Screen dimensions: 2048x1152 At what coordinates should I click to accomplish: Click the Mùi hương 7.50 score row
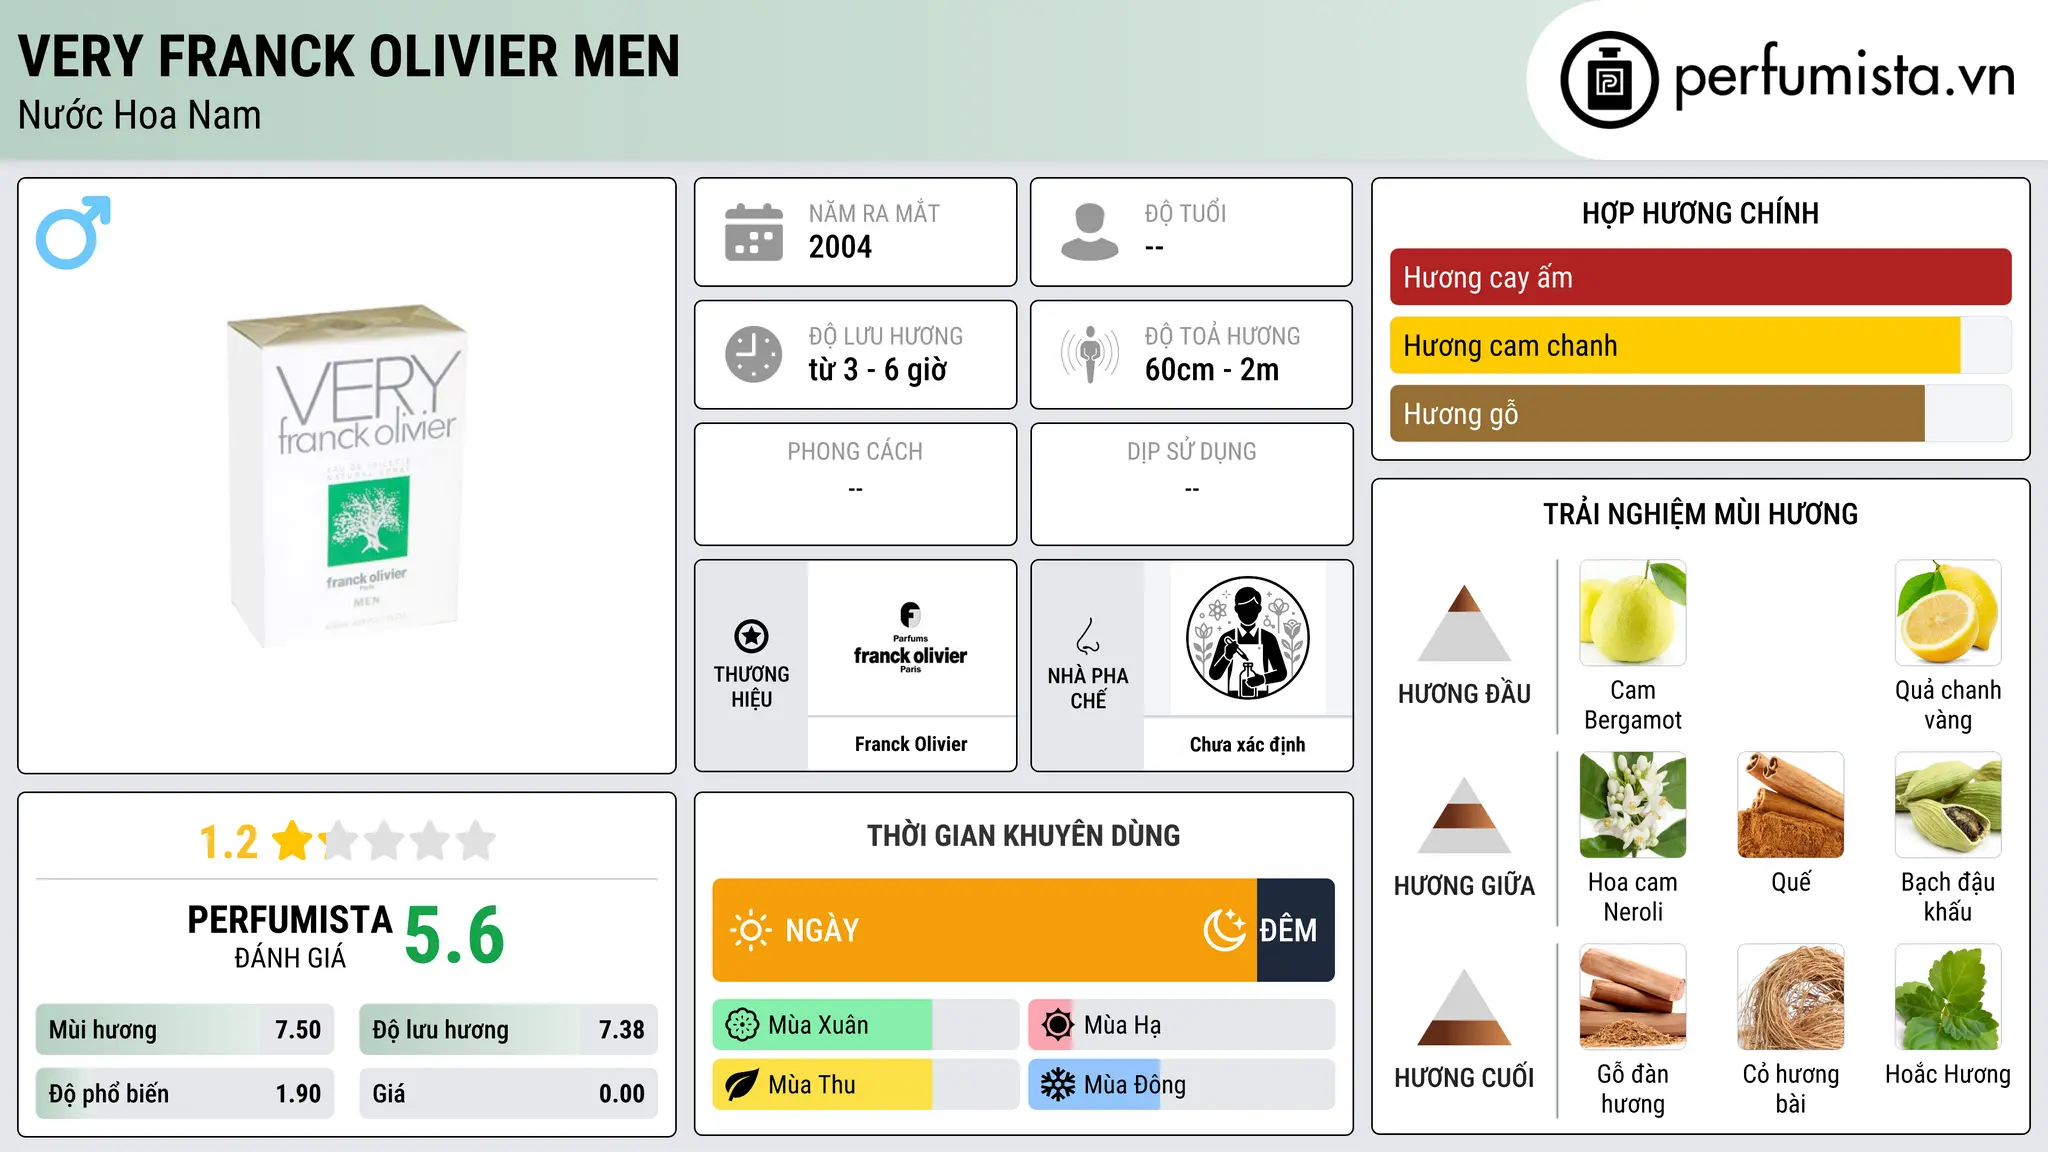[185, 1030]
